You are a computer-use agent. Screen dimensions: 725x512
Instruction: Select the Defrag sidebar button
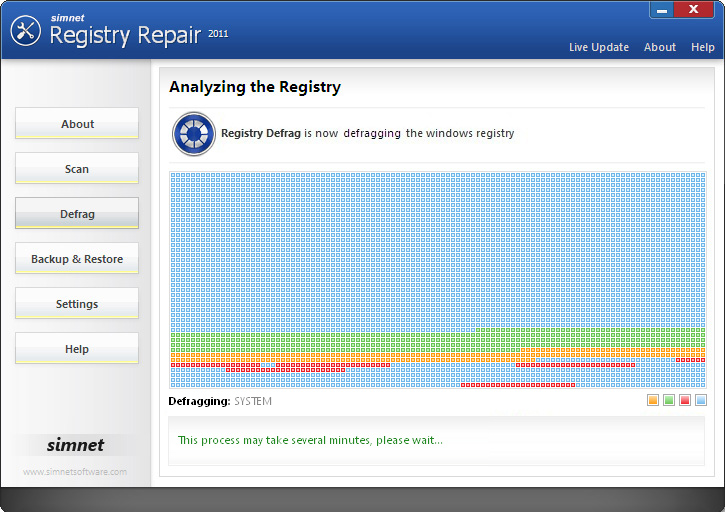pos(77,214)
